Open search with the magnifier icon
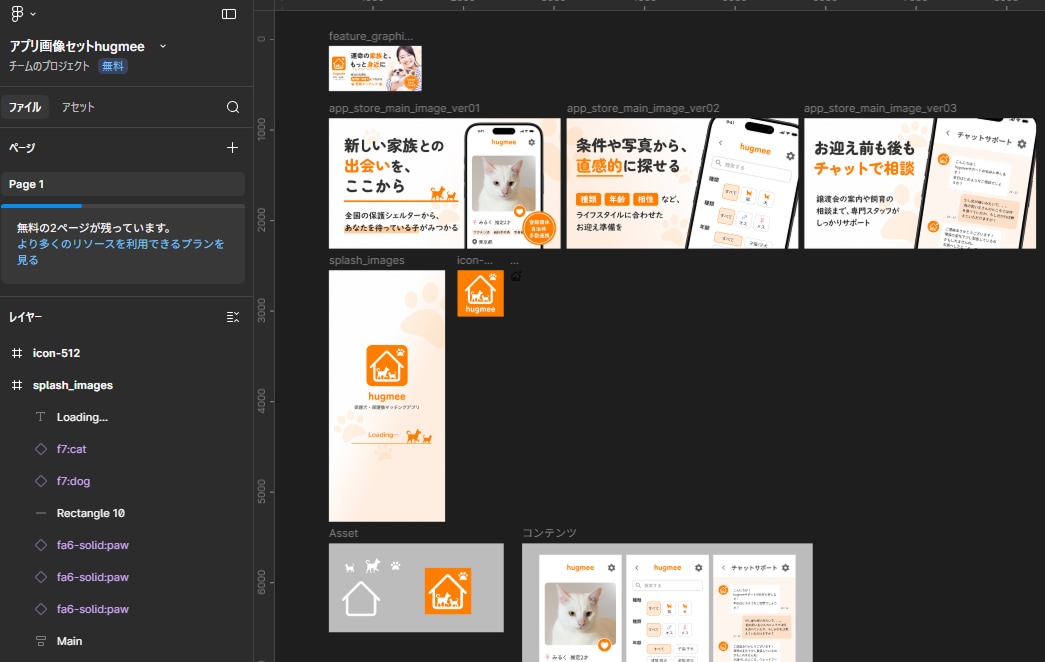 click(233, 107)
